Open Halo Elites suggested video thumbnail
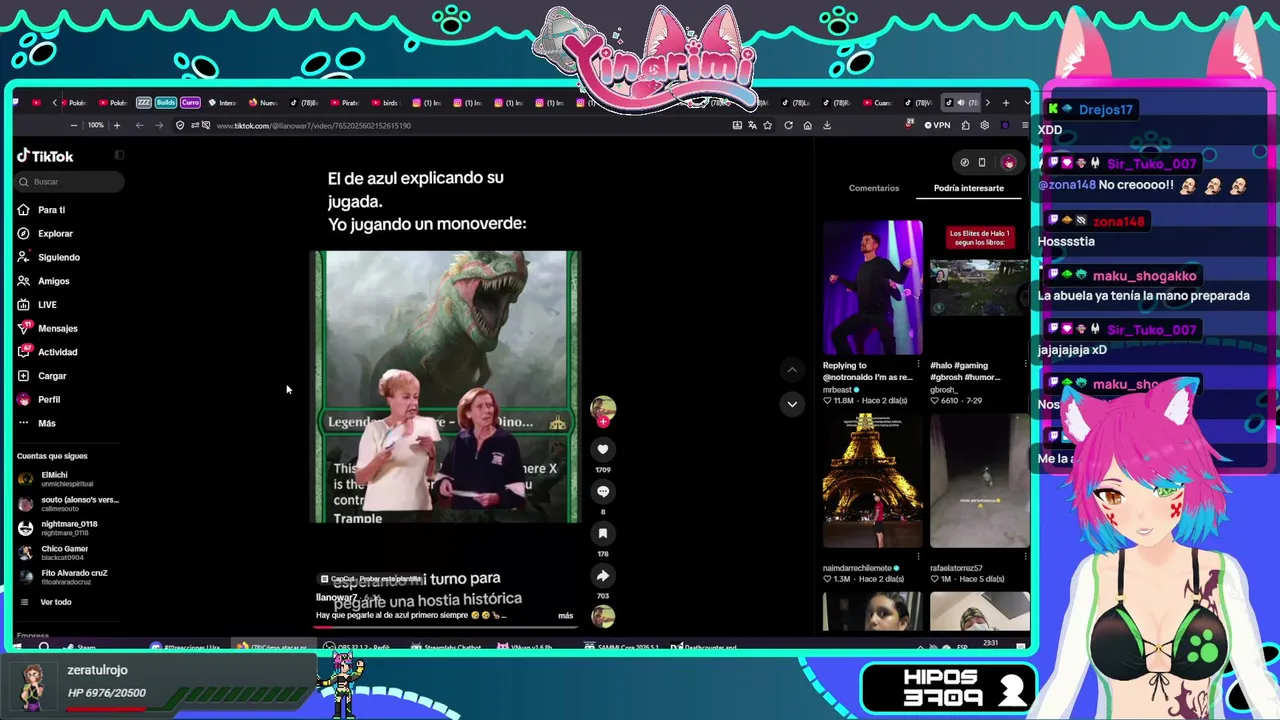This screenshot has height=720, width=1280. click(x=979, y=288)
